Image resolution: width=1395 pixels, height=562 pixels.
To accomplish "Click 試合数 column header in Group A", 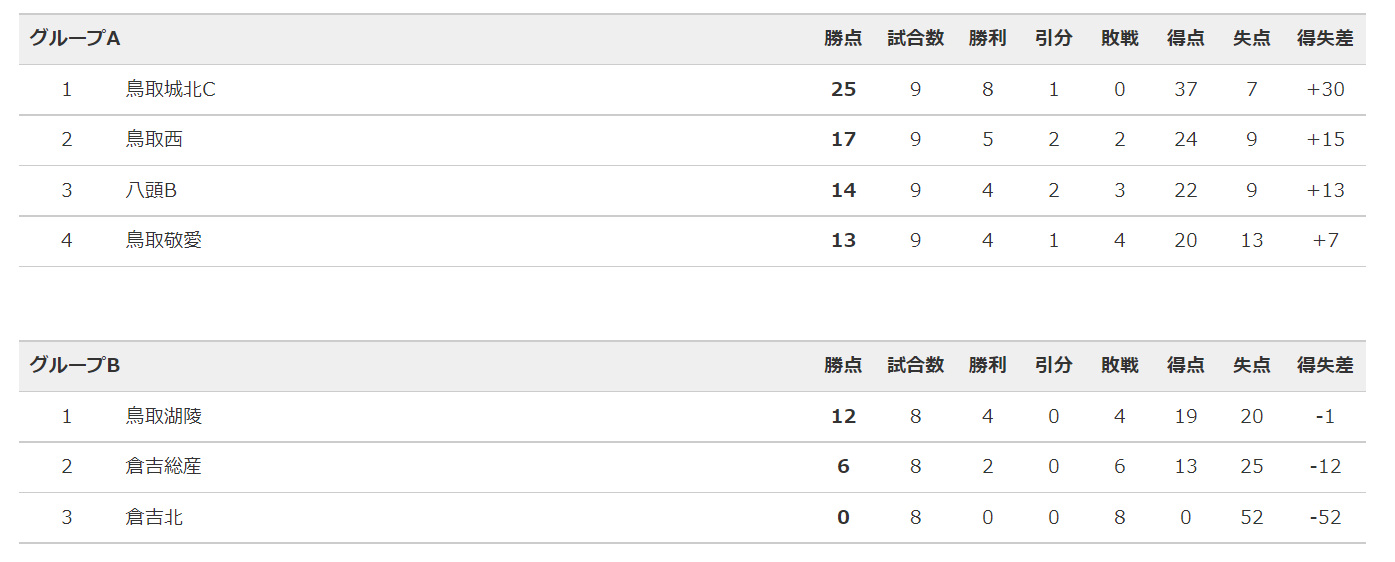I will pos(916,39).
